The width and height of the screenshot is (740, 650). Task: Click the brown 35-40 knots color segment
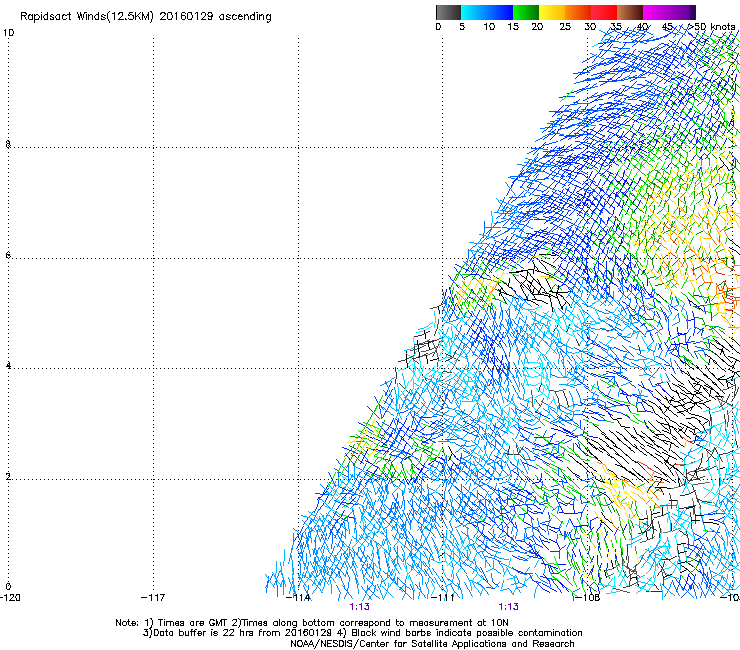coord(630,12)
